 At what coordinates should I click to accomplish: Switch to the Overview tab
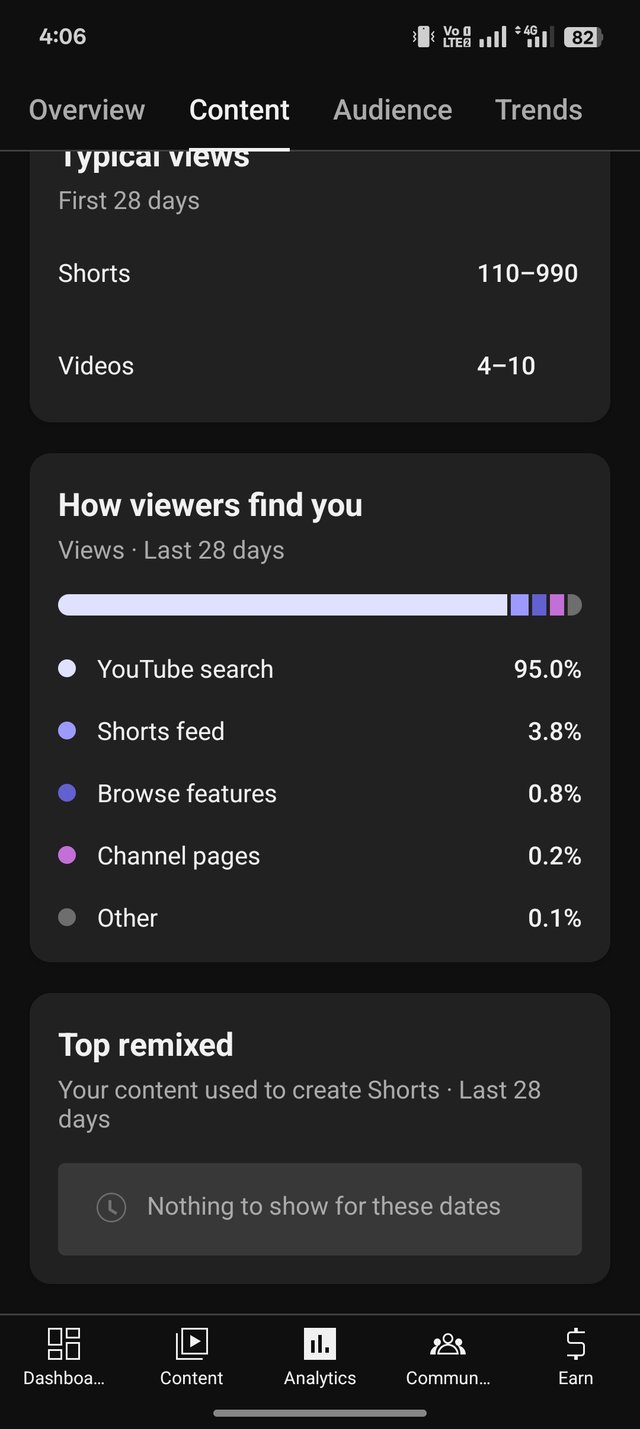[x=87, y=110]
